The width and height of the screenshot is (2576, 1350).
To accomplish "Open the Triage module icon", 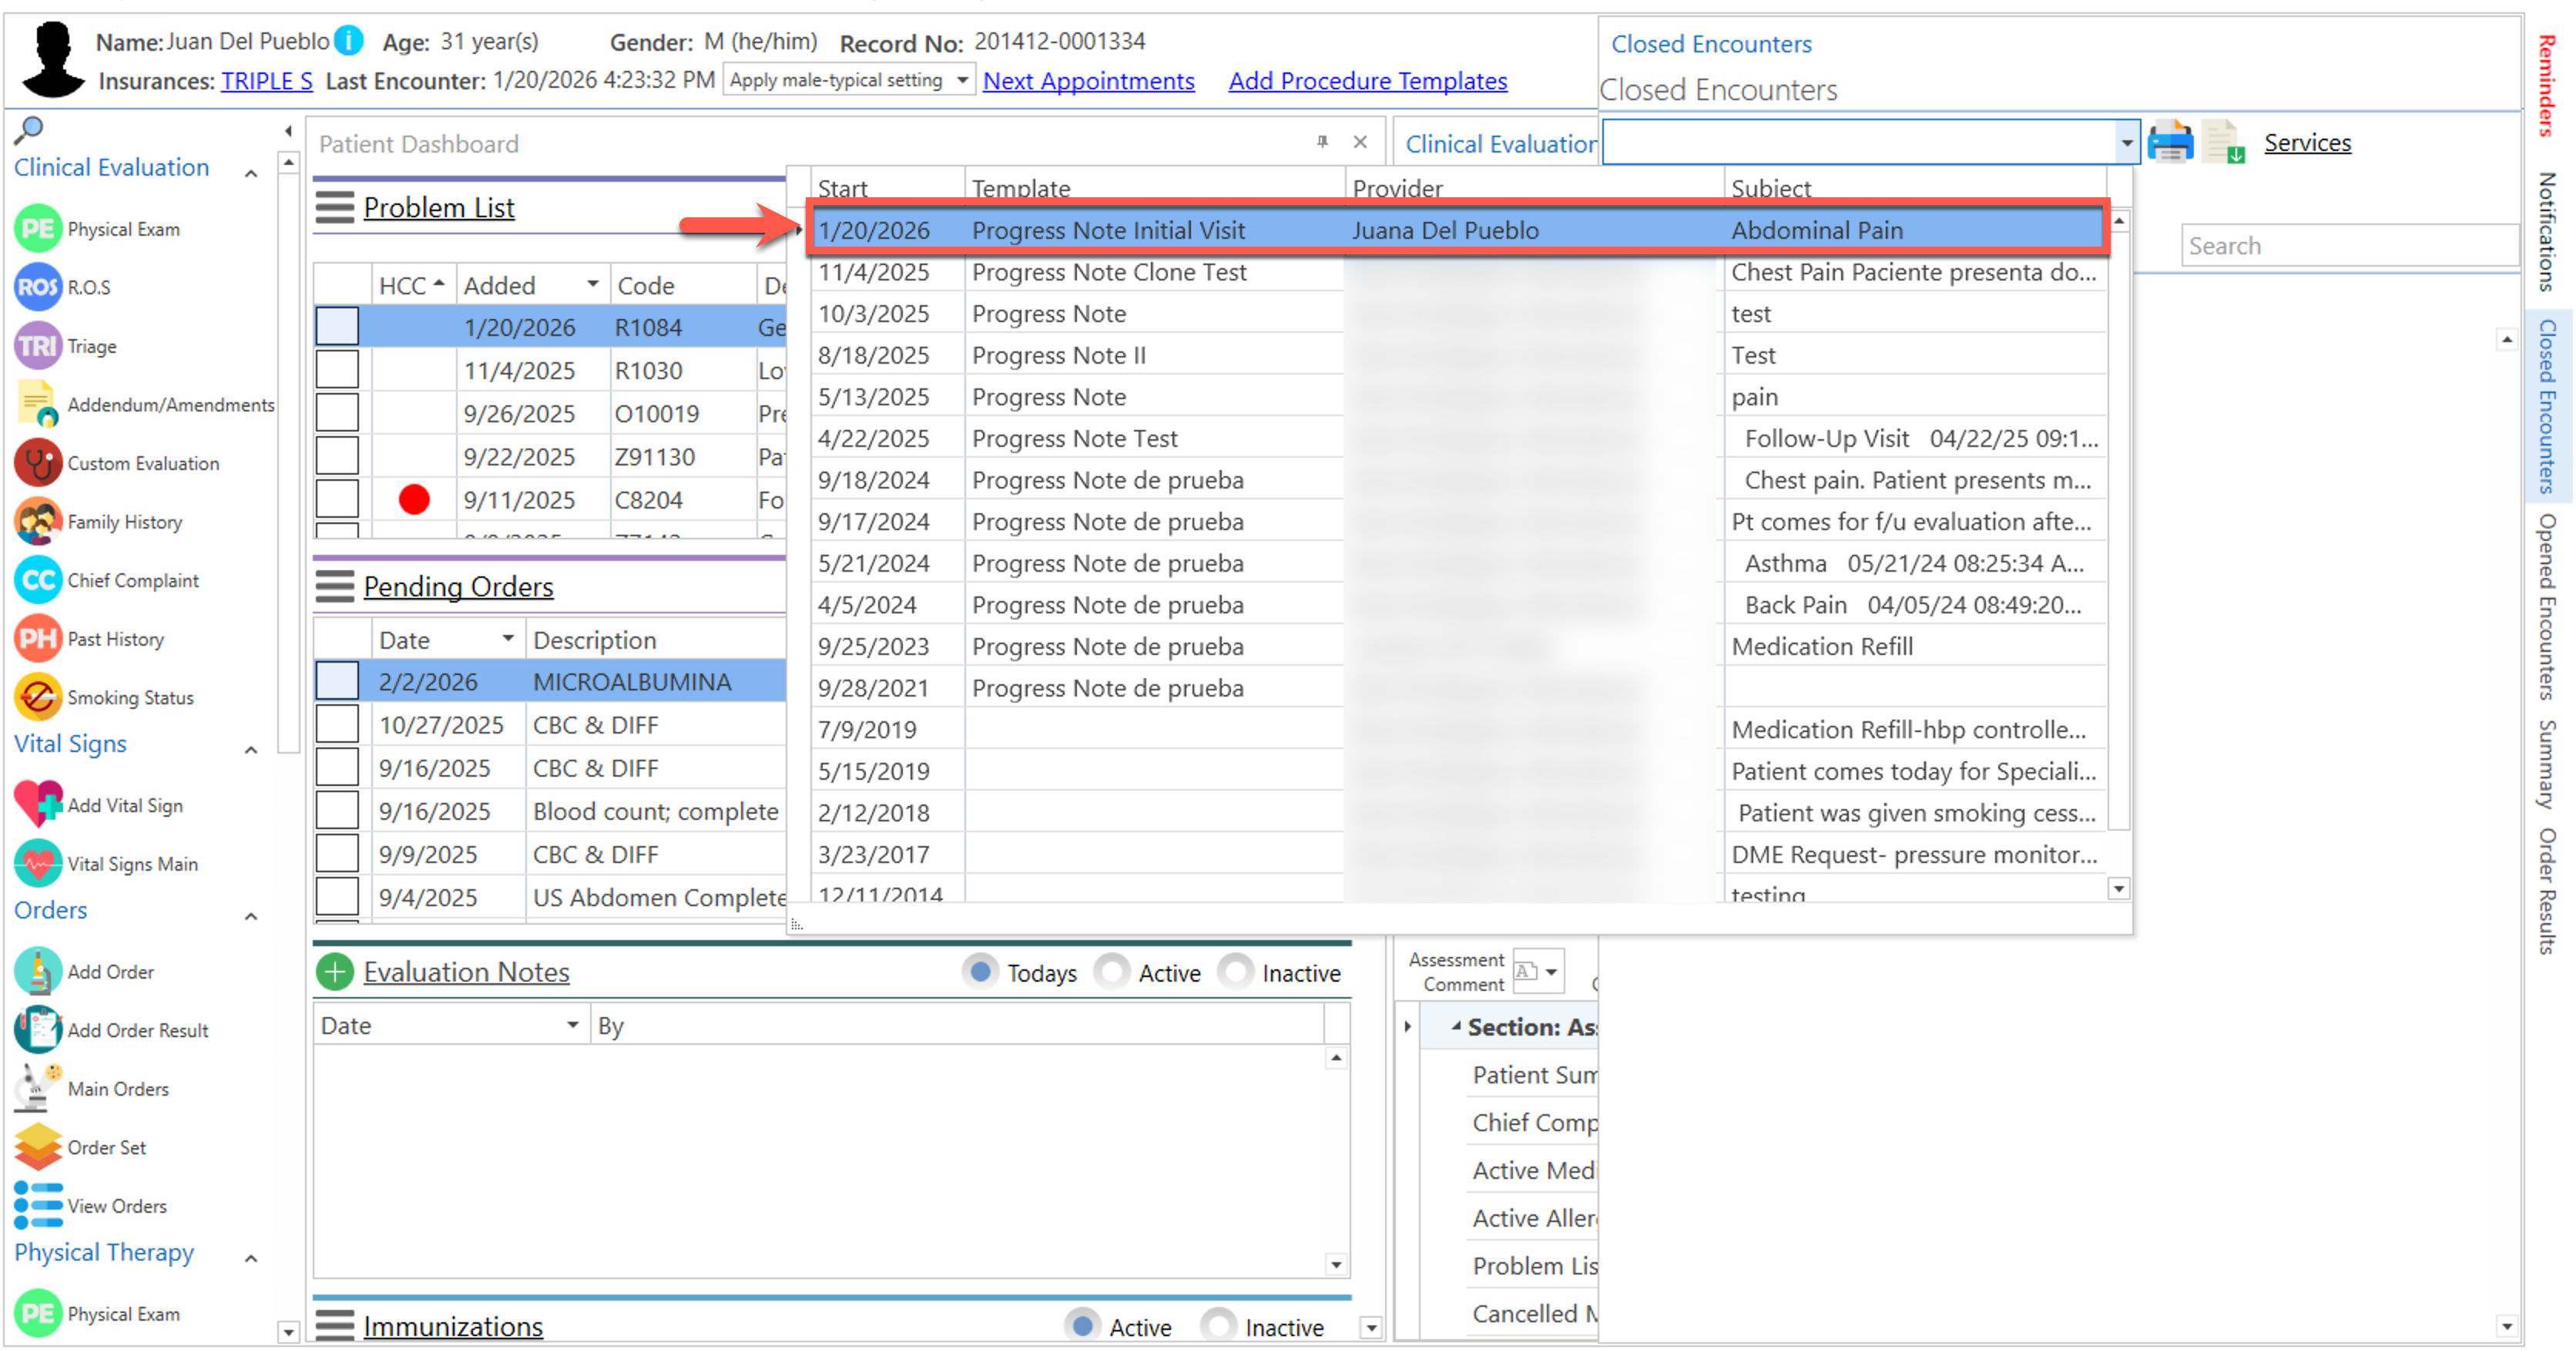I will tap(38, 346).
